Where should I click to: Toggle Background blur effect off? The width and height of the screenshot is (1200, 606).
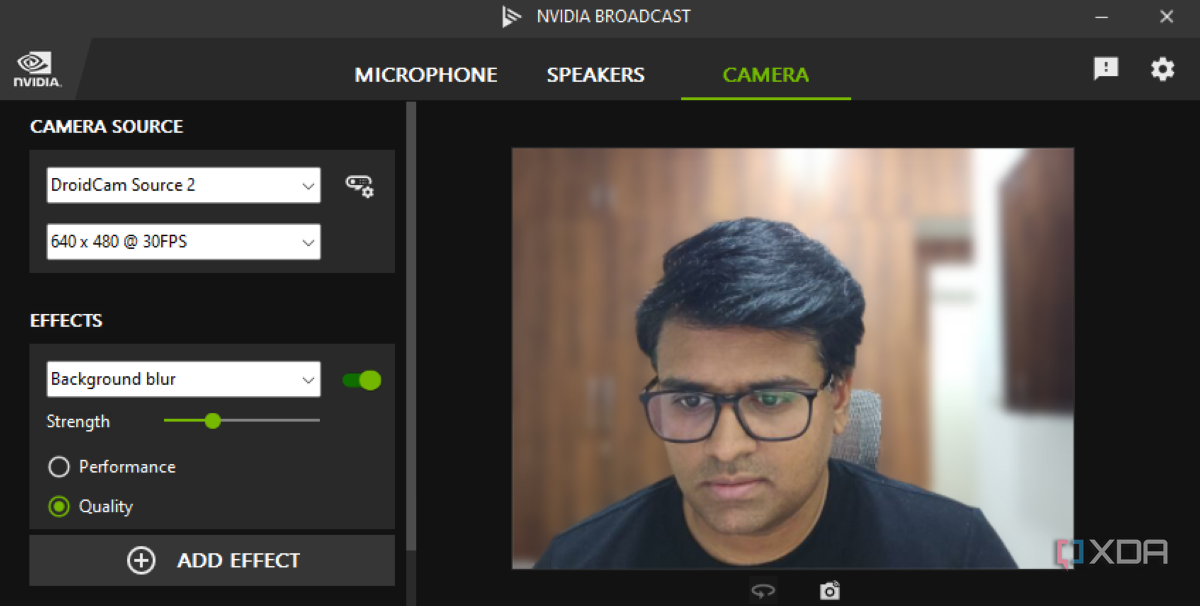362,380
